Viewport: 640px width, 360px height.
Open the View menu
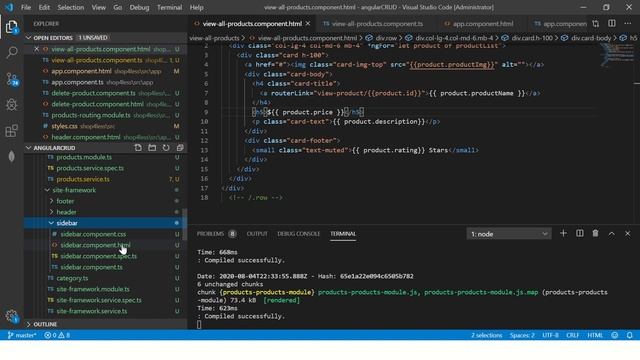point(98,7)
